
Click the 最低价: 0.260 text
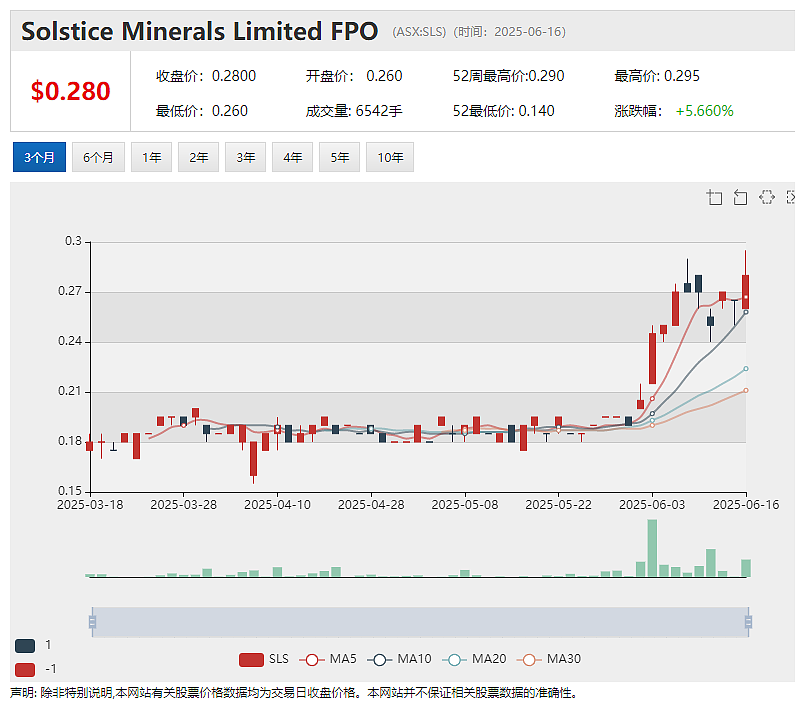pyautogui.click(x=202, y=111)
